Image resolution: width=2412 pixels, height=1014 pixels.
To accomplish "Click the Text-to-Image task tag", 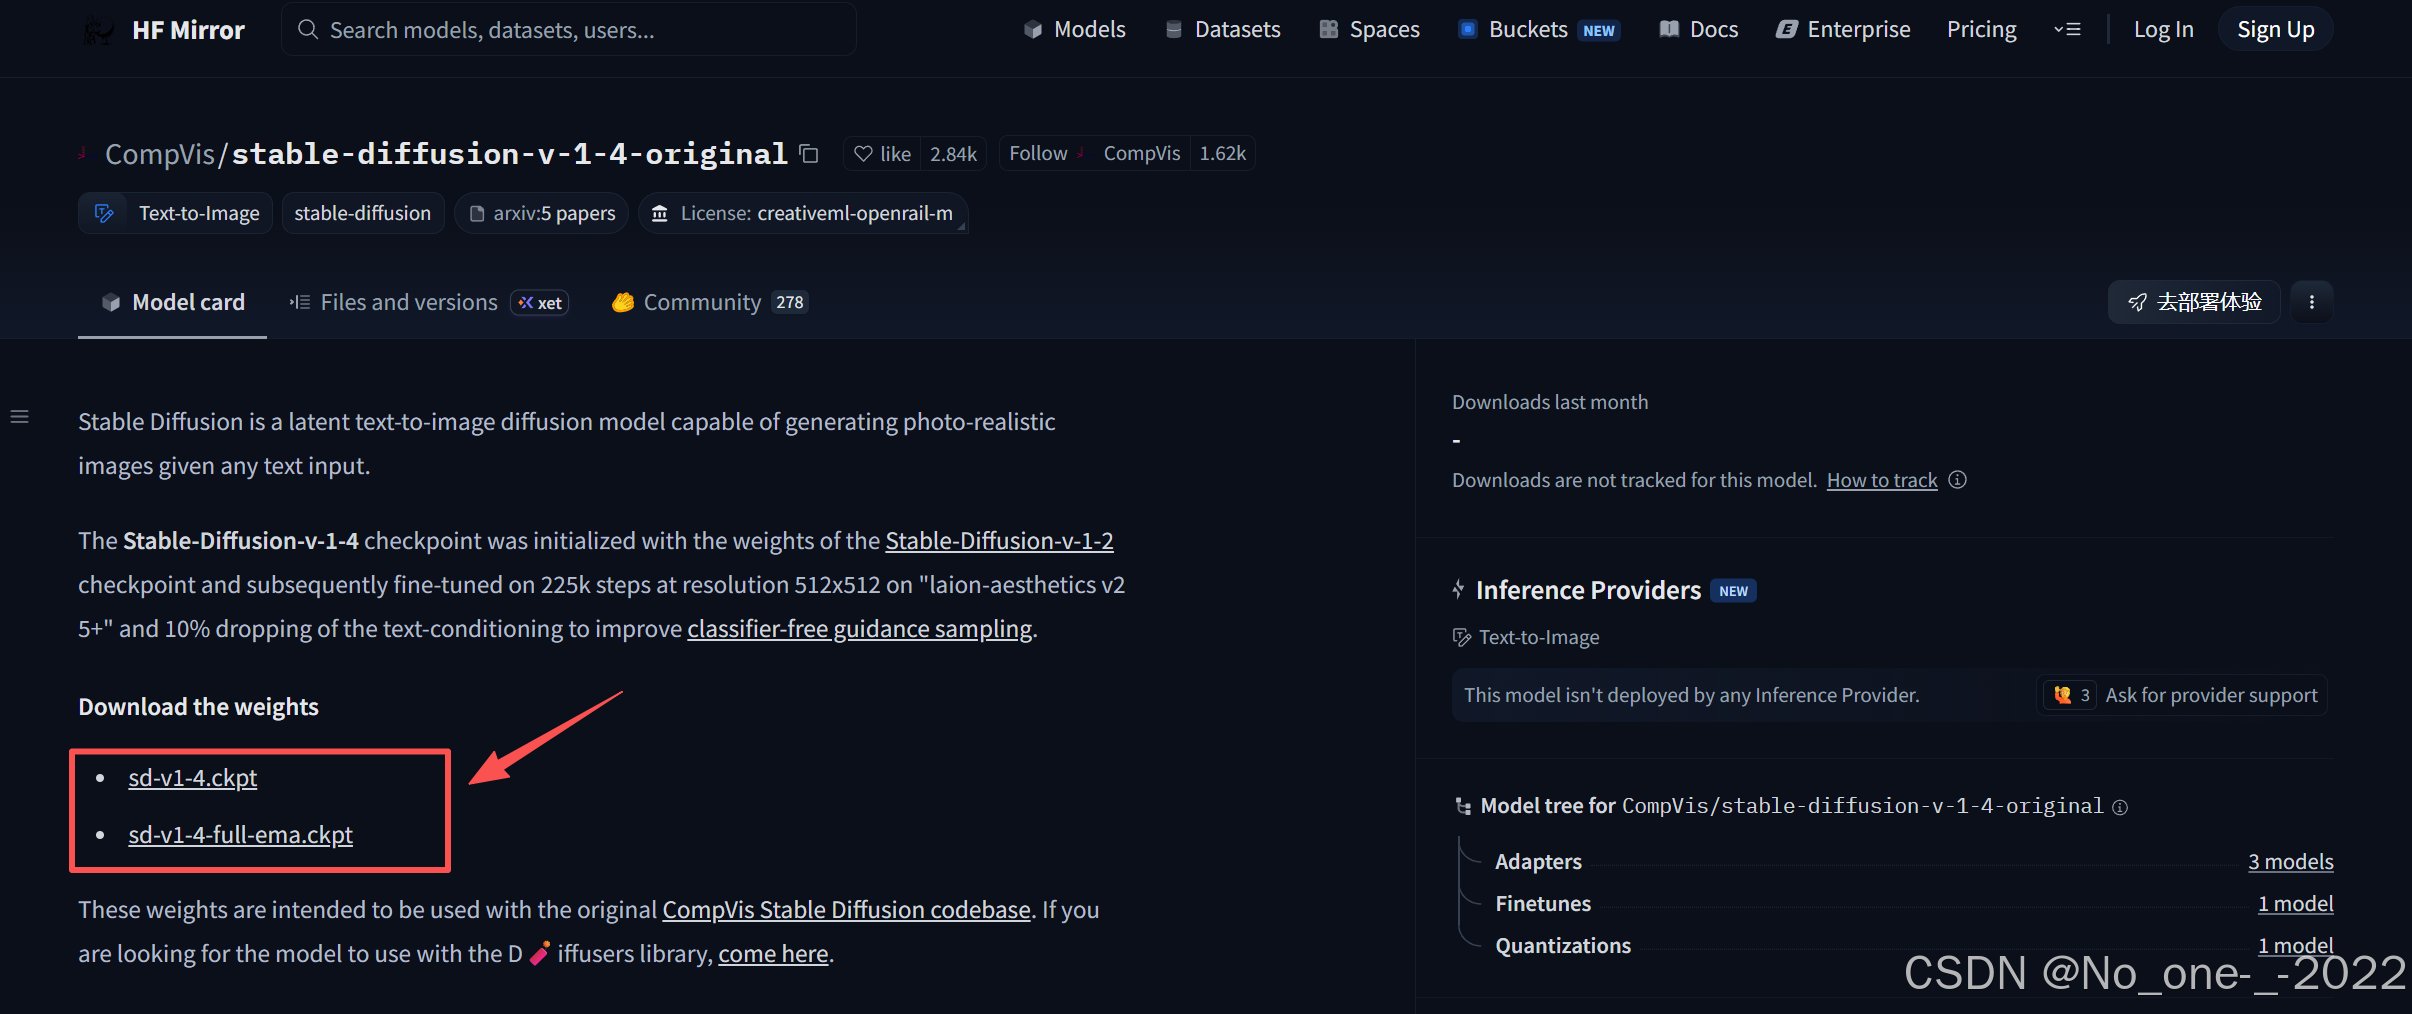I will 175,213.
